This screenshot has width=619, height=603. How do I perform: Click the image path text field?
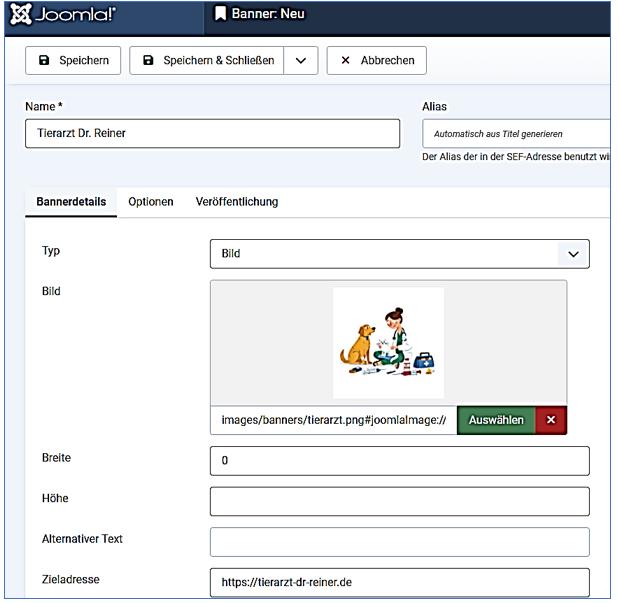tap(333, 420)
